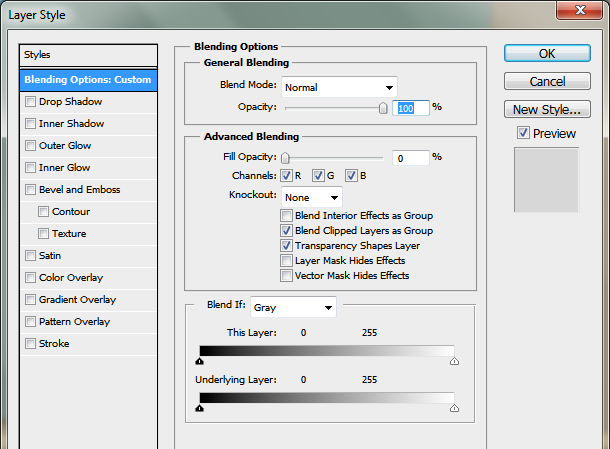Open the Drop Shadow settings row
Image resolution: width=610 pixels, height=449 pixels.
click(x=88, y=102)
